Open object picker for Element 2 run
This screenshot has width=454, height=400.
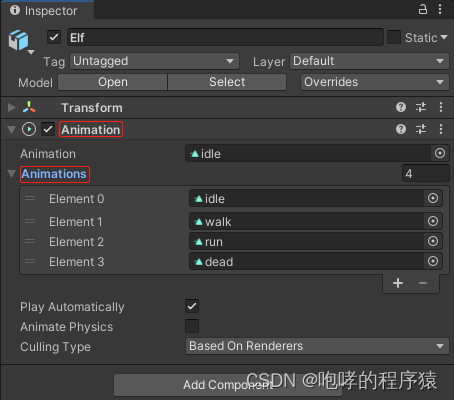coord(433,241)
